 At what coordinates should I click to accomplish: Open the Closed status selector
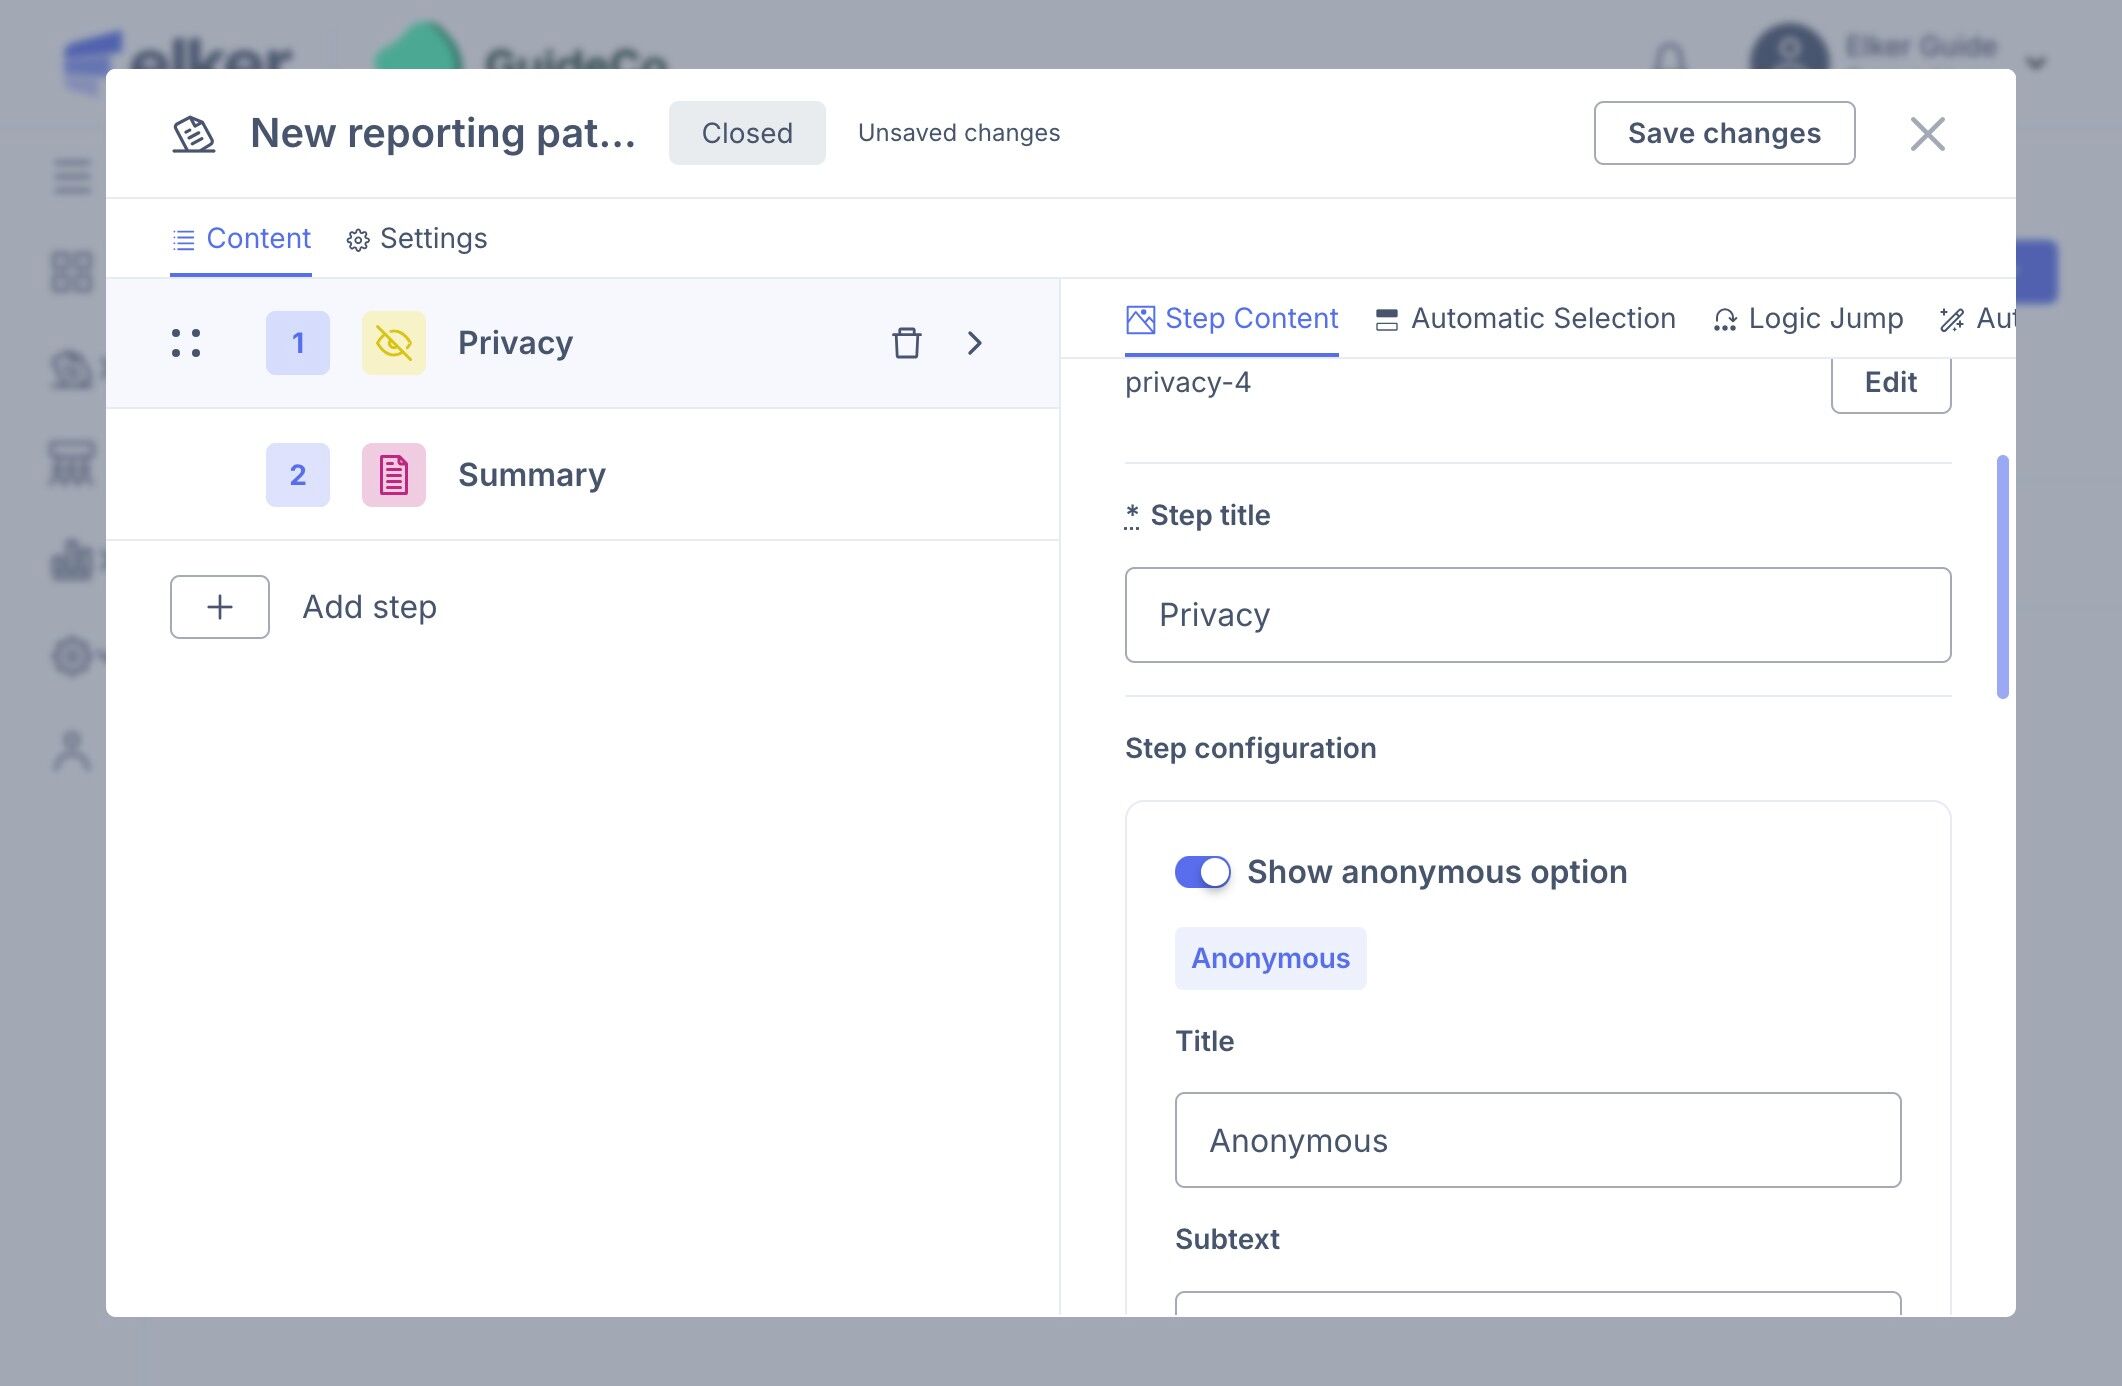pos(747,133)
